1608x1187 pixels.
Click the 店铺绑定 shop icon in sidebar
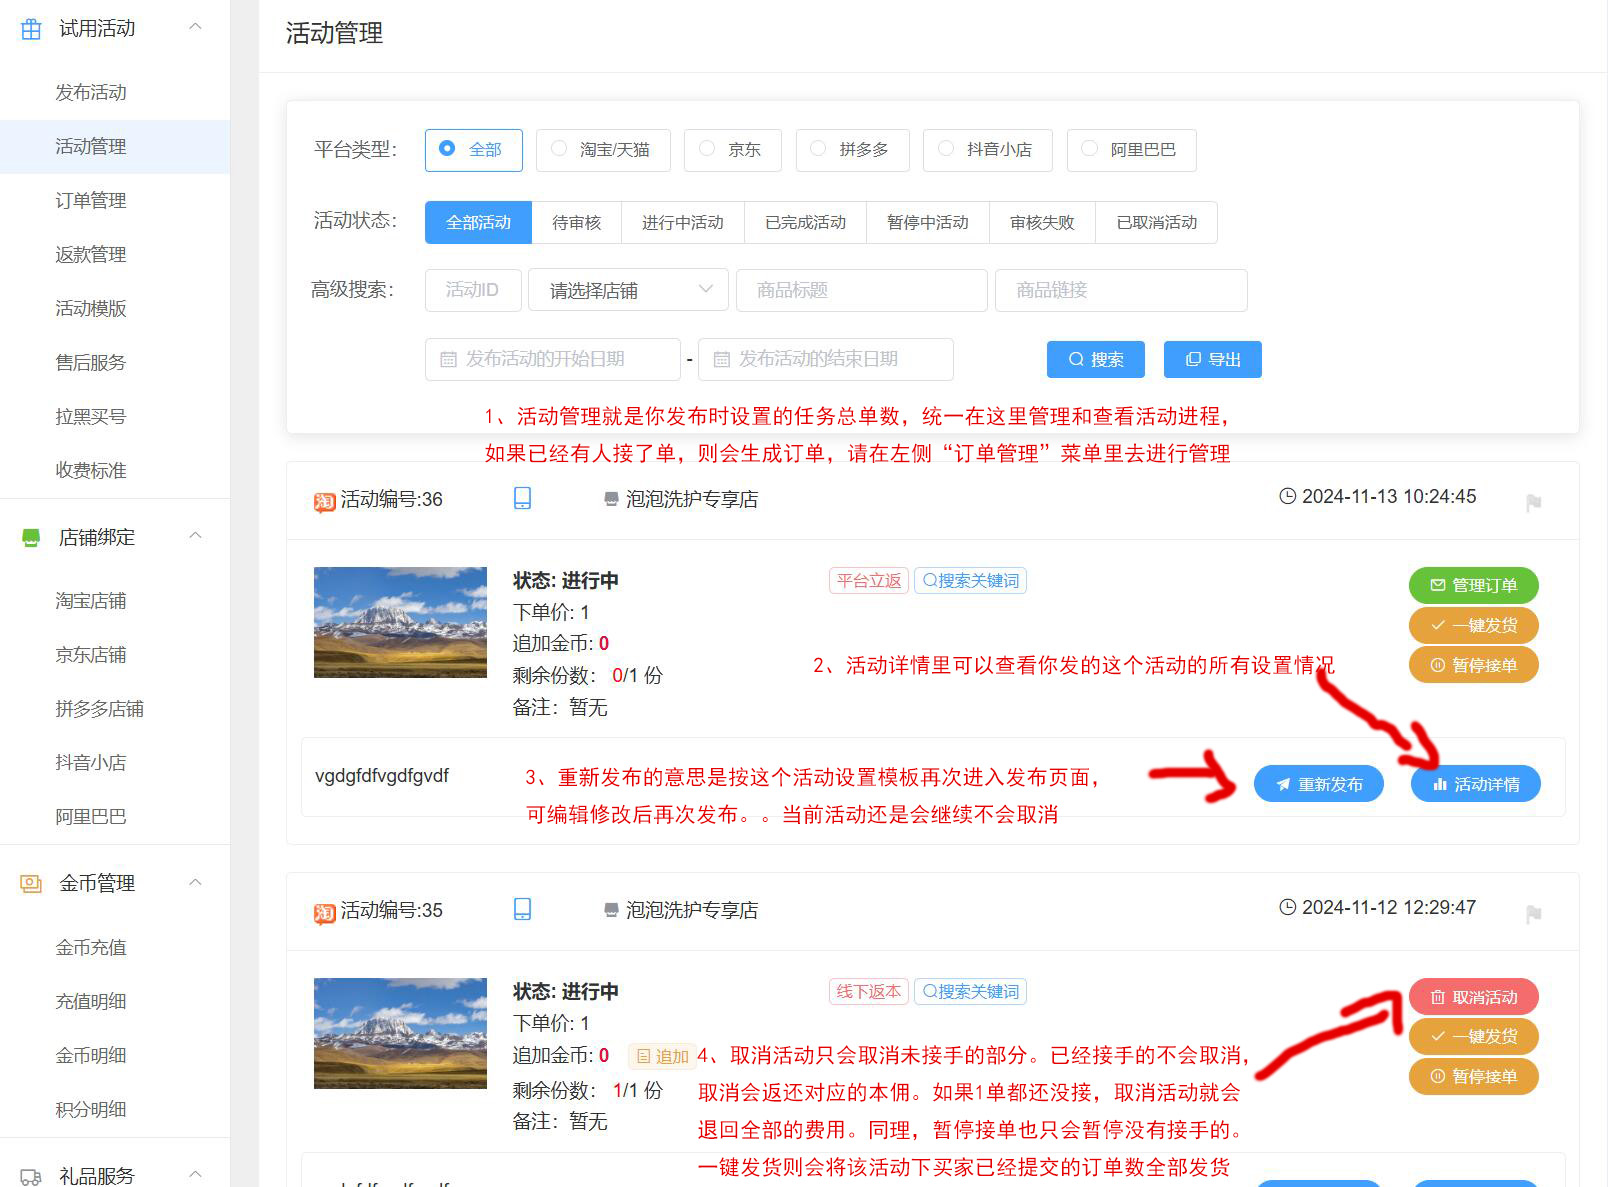[x=31, y=538]
